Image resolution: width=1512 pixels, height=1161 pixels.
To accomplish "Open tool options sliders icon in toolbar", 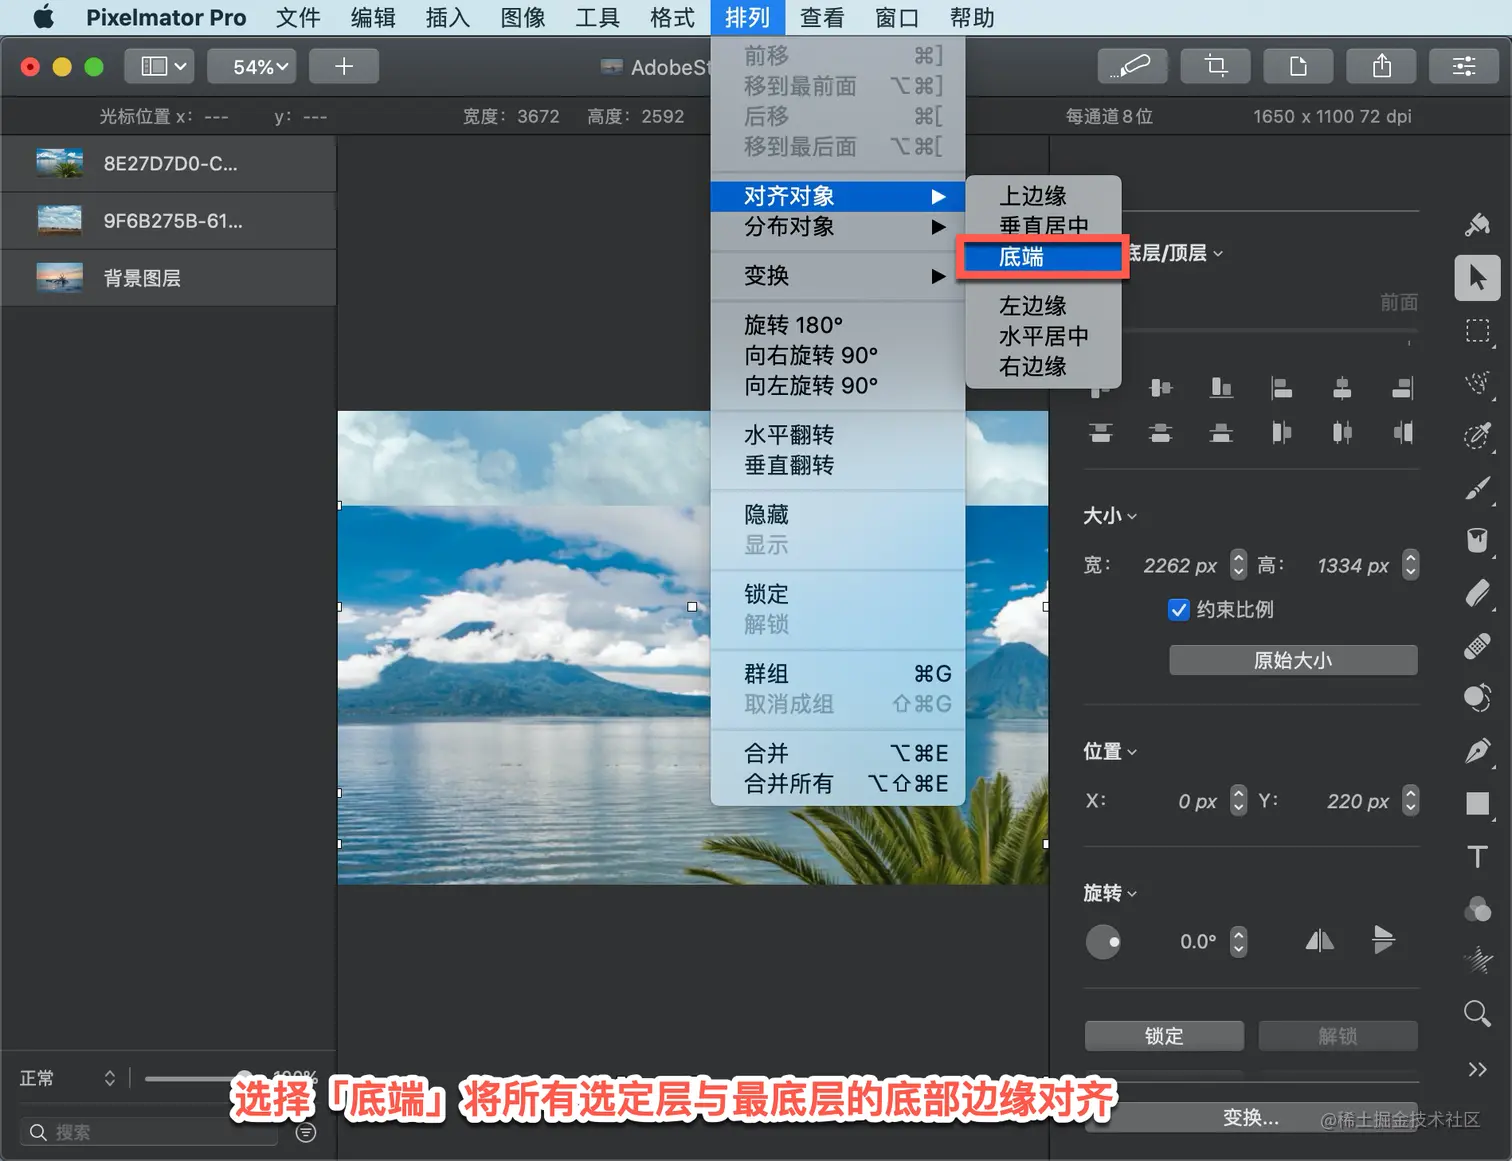I will pos(1464,66).
